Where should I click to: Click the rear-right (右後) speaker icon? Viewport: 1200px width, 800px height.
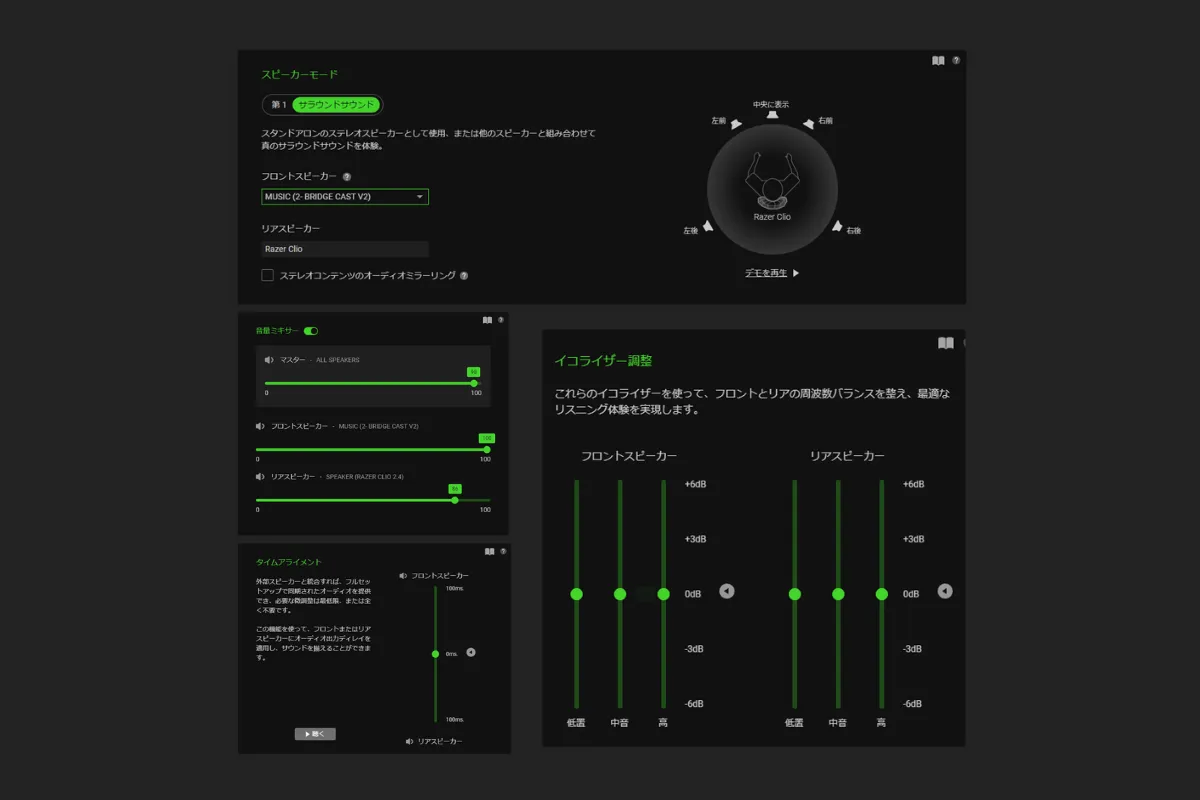tap(837, 226)
